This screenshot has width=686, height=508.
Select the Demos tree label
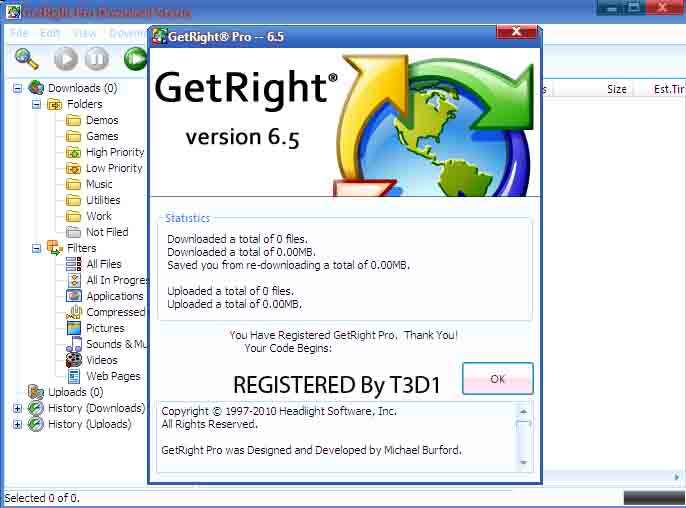[x=102, y=120]
